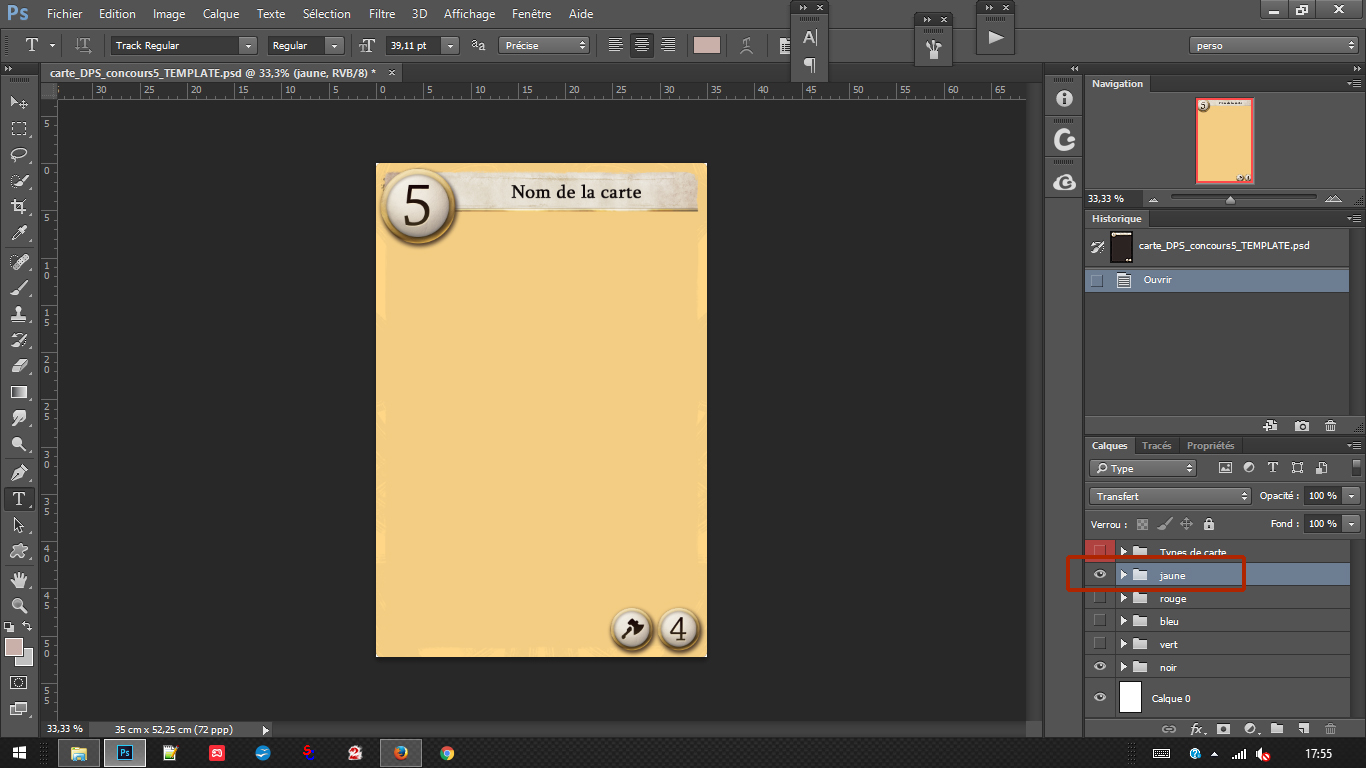Click the center text alignment icon

tap(642, 46)
